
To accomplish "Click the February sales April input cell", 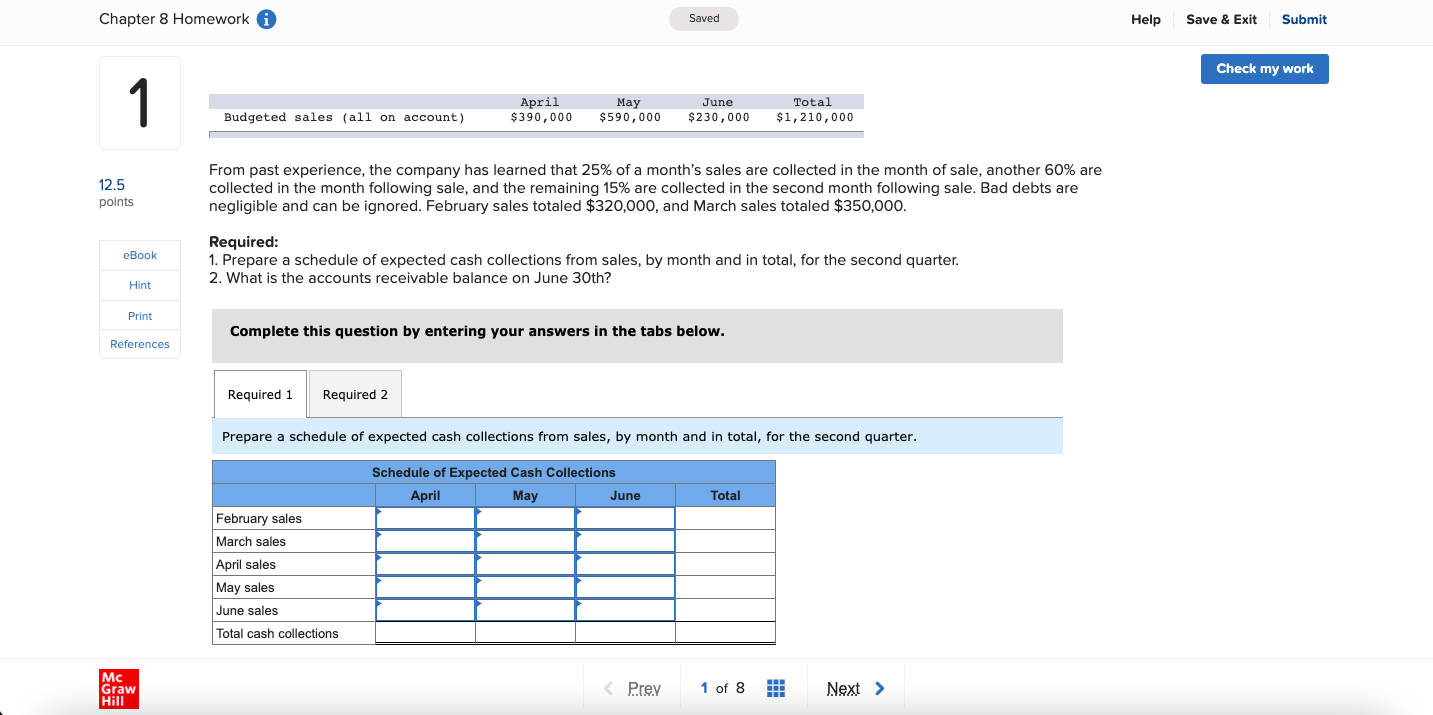I will tap(425, 518).
